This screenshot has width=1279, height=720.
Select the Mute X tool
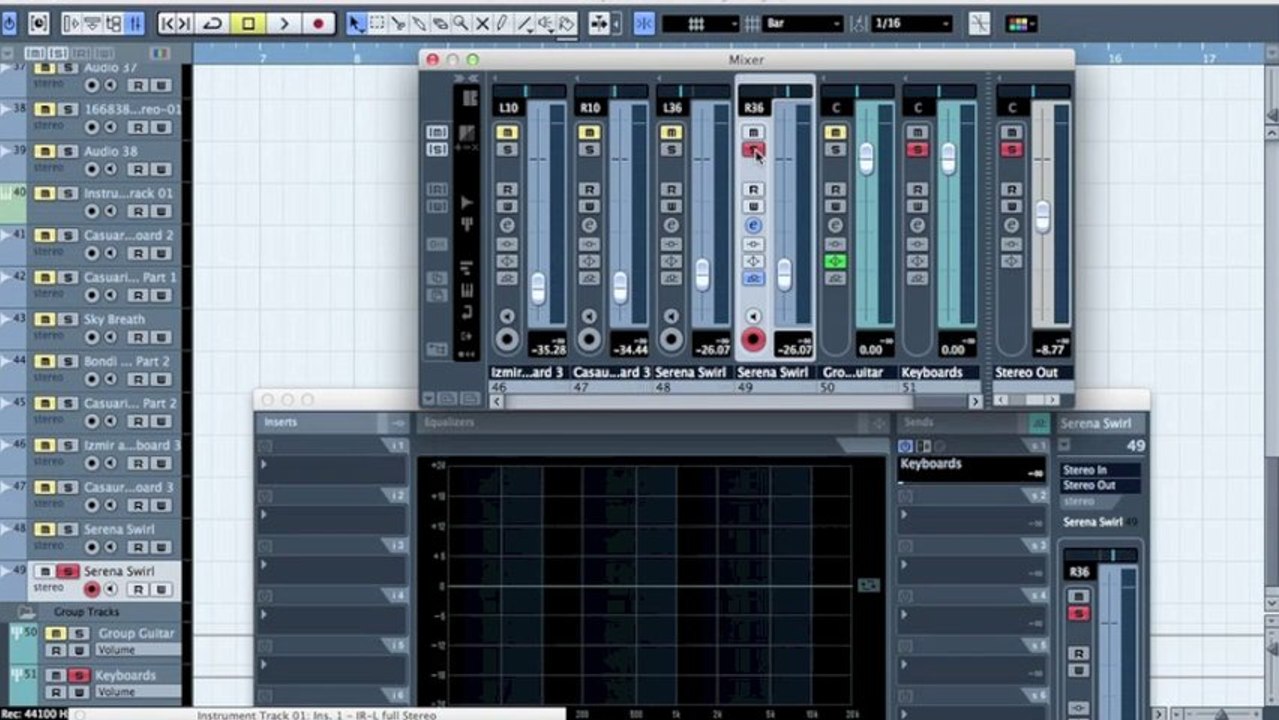(x=482, y=23)
